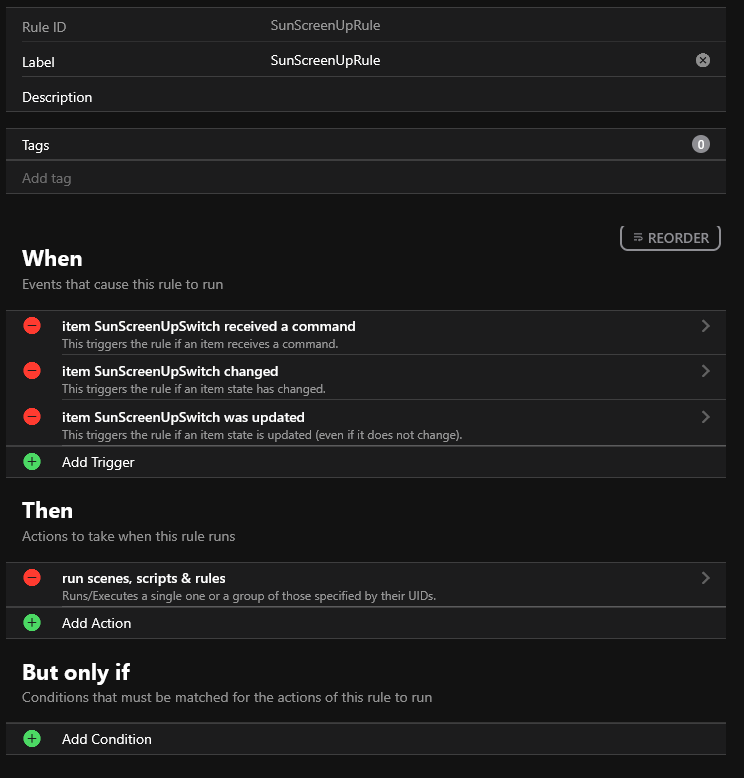Viewport: 744px width, 778px height.
Task: Open the 'run scenes, scripts & rules' chevron
Action: click(706, 577)
